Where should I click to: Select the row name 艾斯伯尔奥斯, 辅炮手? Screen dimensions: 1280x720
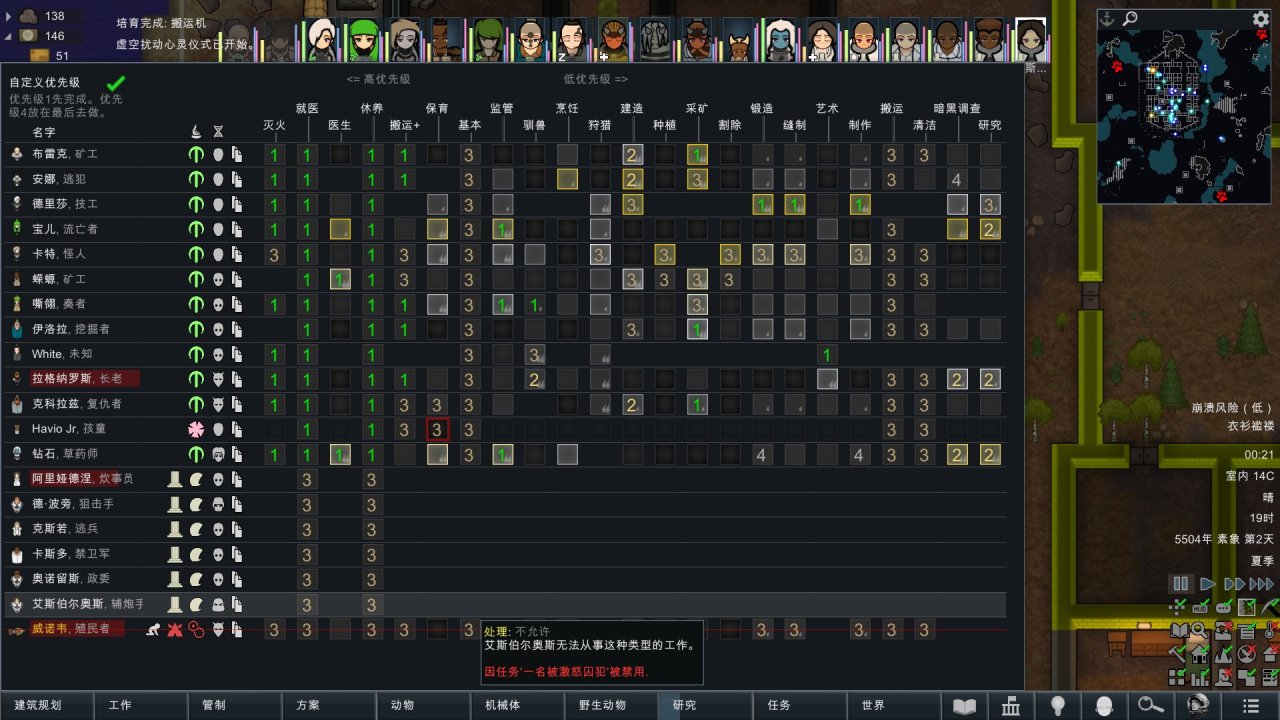point(88,605)
